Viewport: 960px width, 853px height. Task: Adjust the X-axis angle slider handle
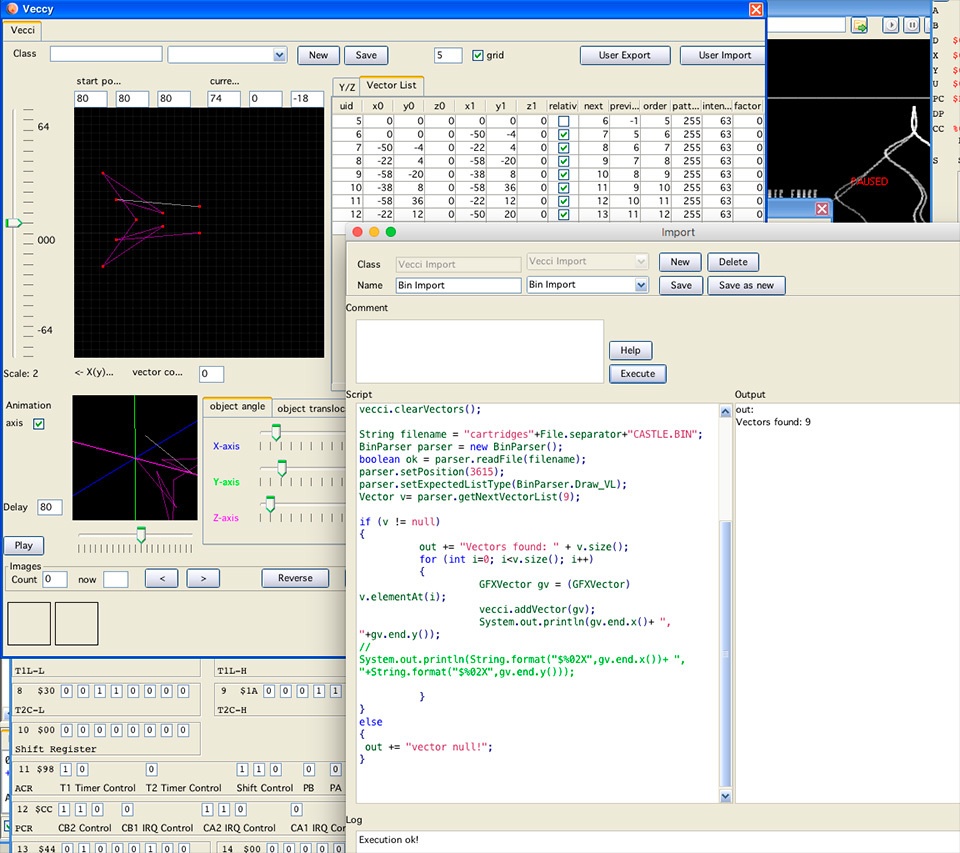(x=276, y=432)
